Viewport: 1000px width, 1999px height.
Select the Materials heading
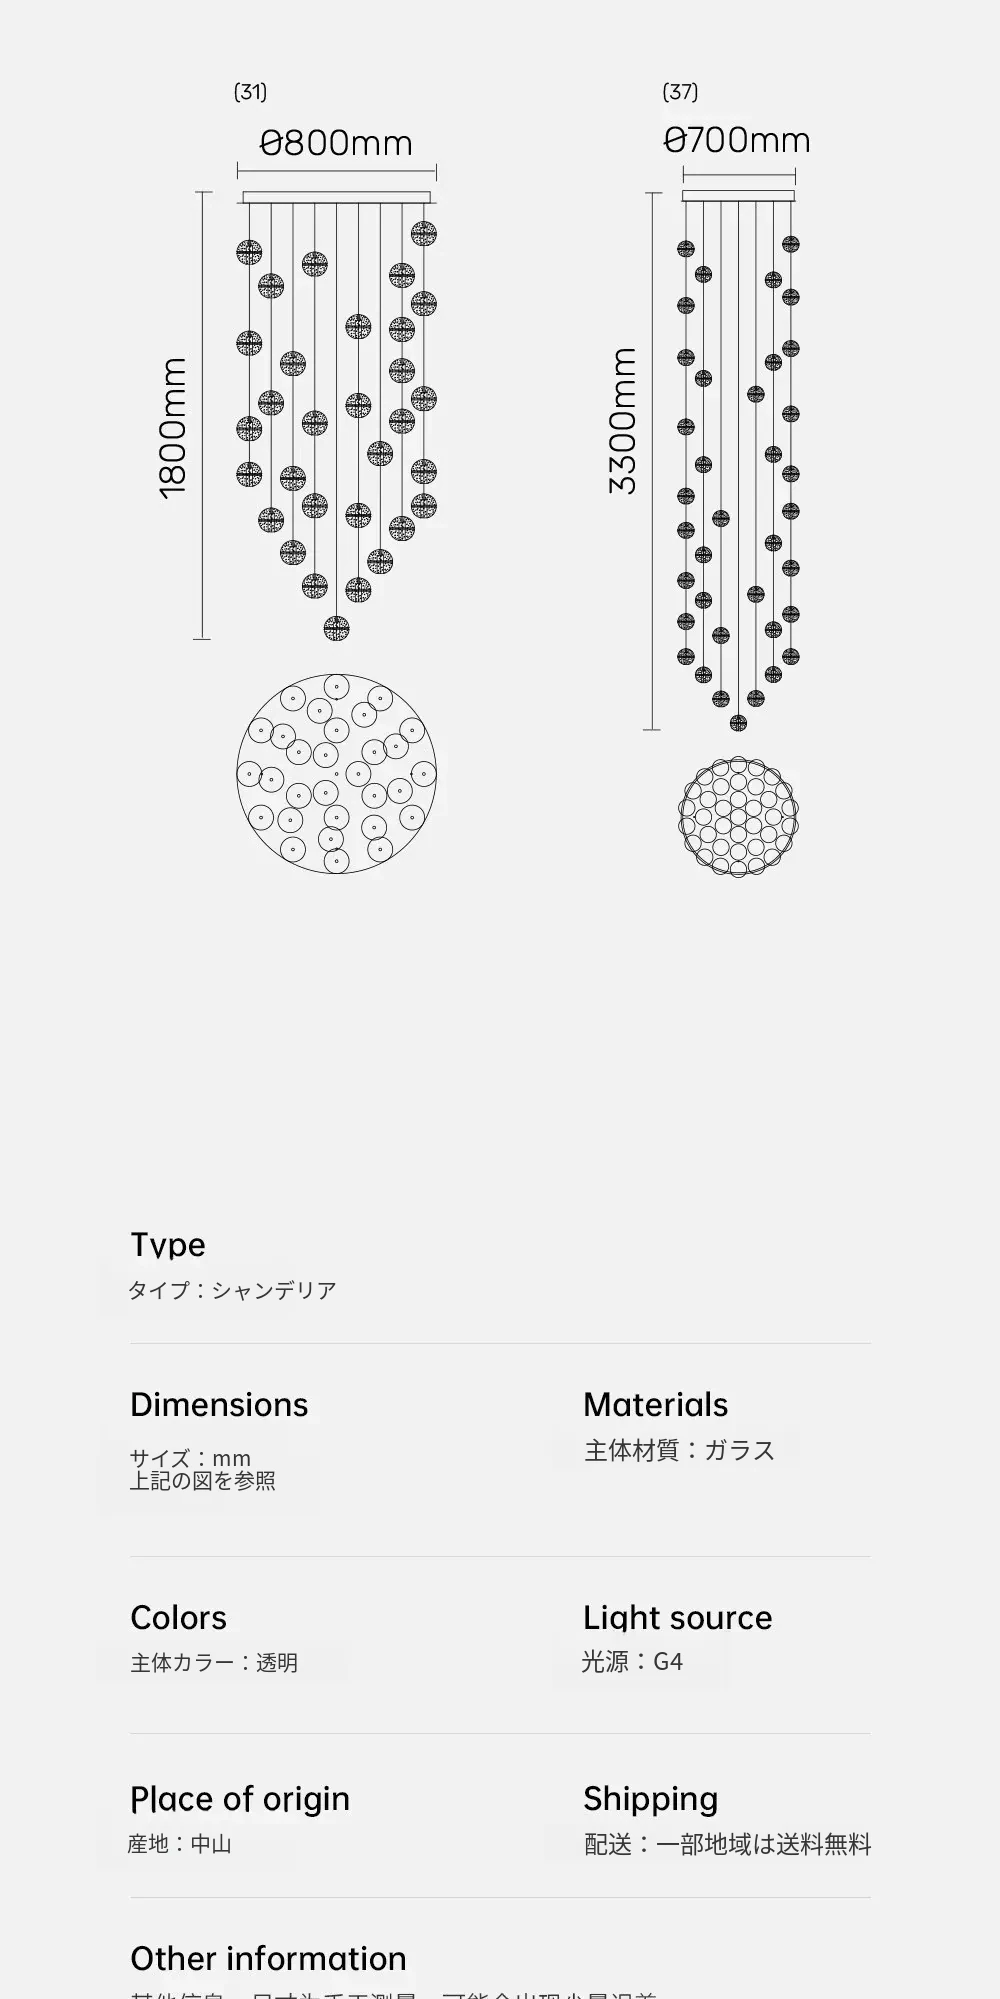(x=655, y=1404)
